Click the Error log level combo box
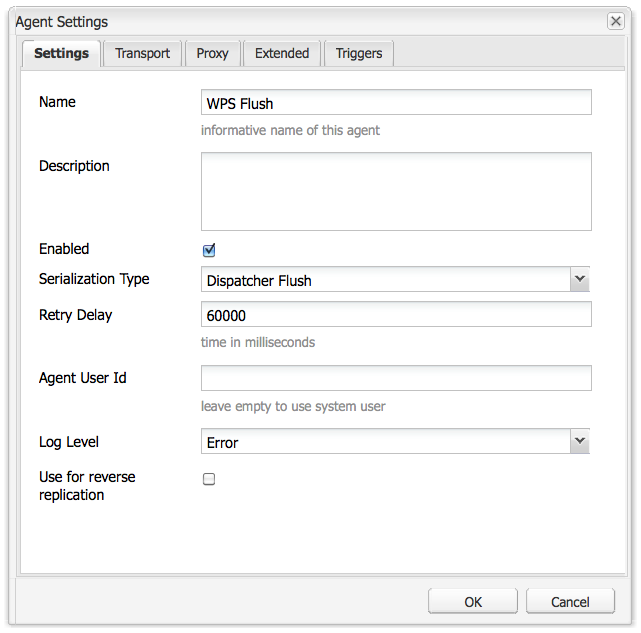Viewport: 641px width, 633px height. point(385,441)
